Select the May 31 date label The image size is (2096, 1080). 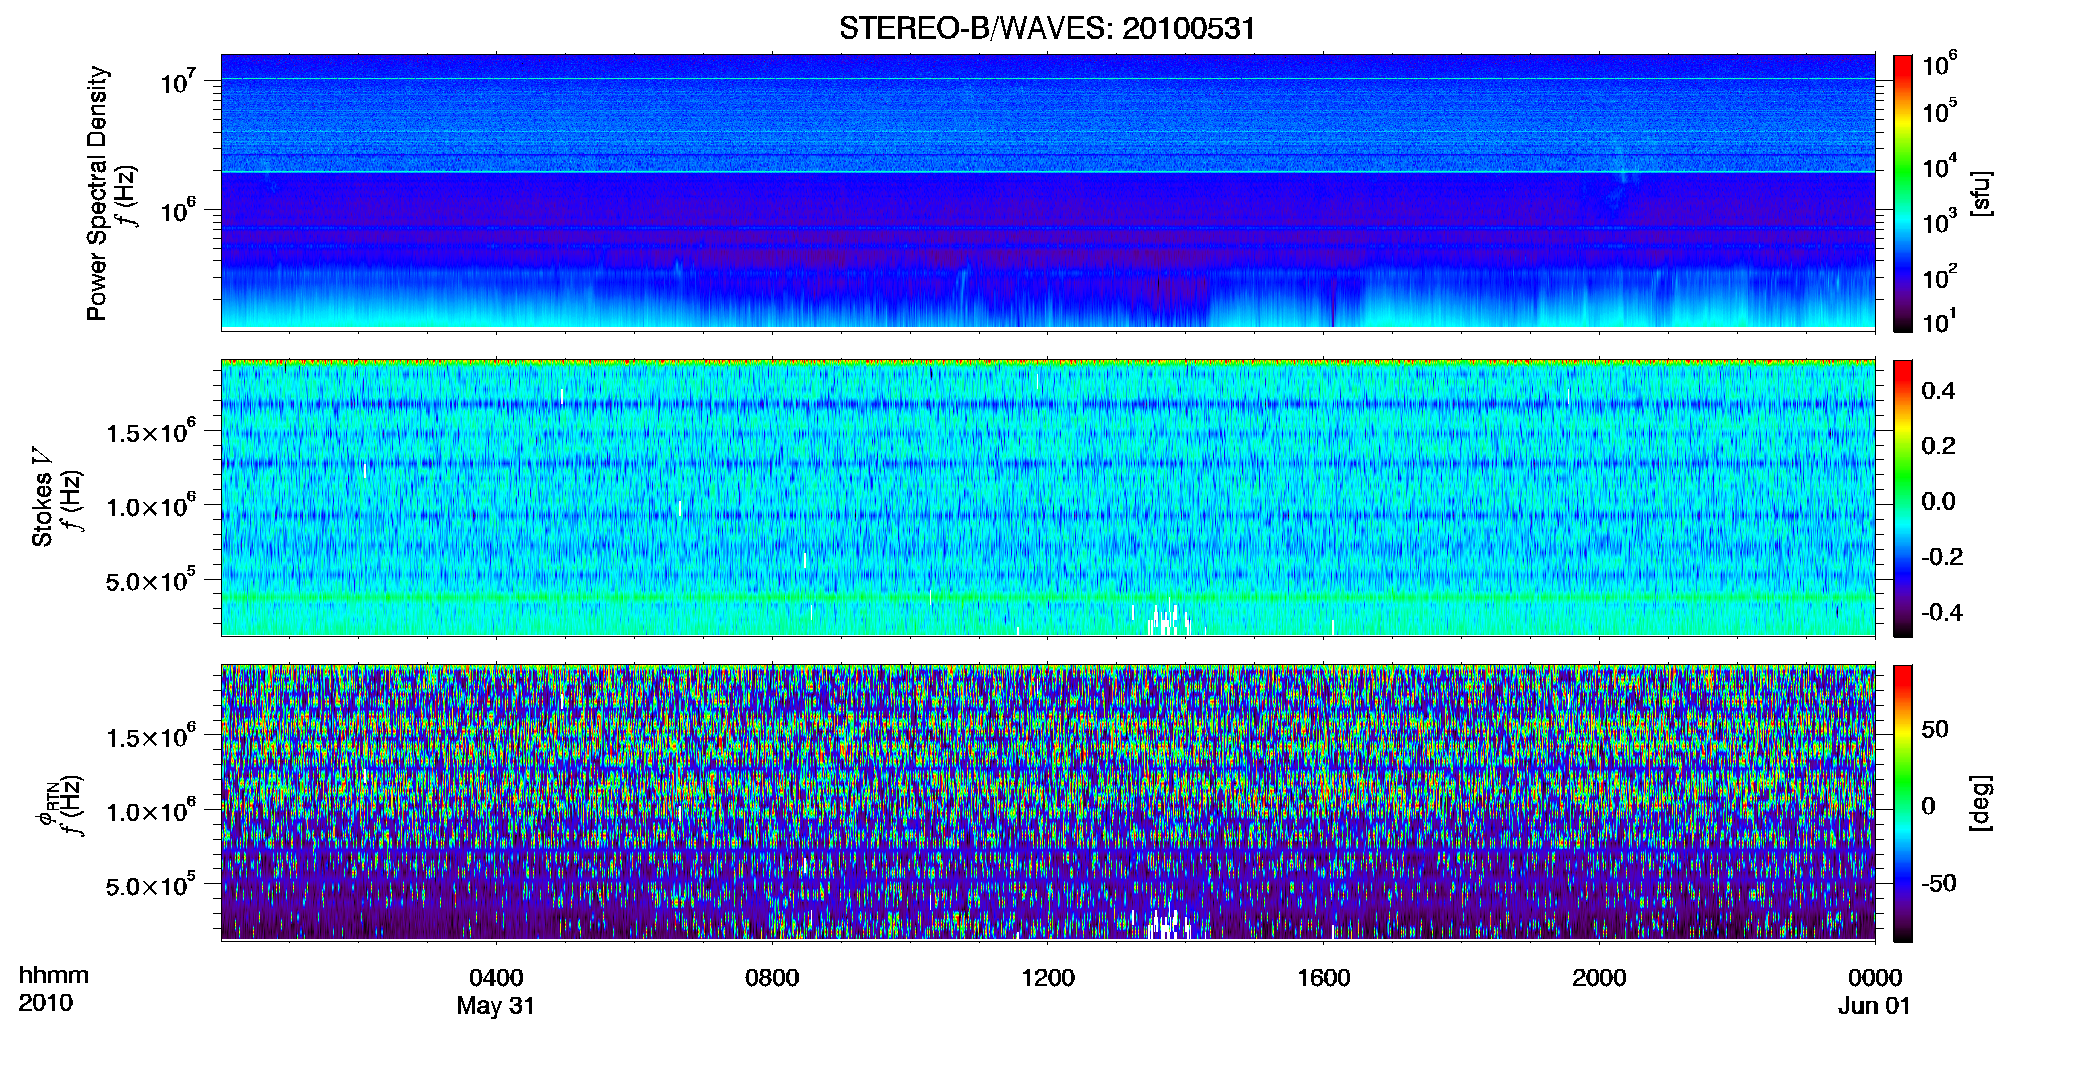point(496,1006)
